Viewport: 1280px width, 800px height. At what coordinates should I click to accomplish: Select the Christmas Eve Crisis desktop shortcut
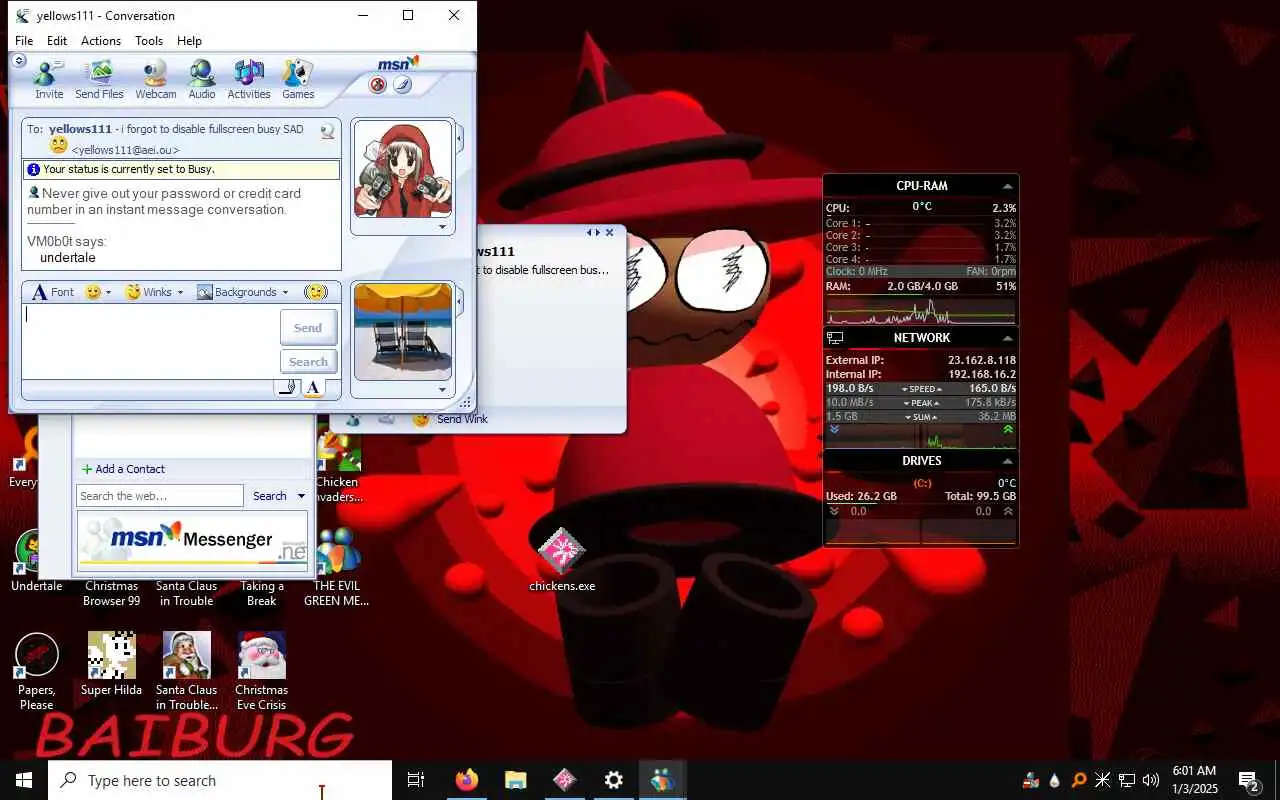point(261,672)
